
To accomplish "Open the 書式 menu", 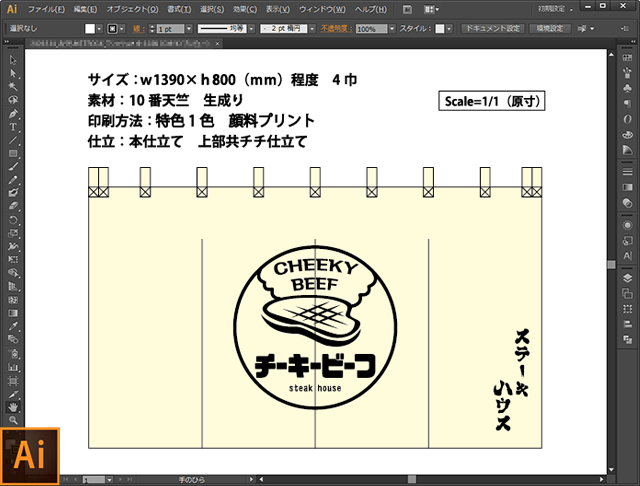I will tap(179, 9).
